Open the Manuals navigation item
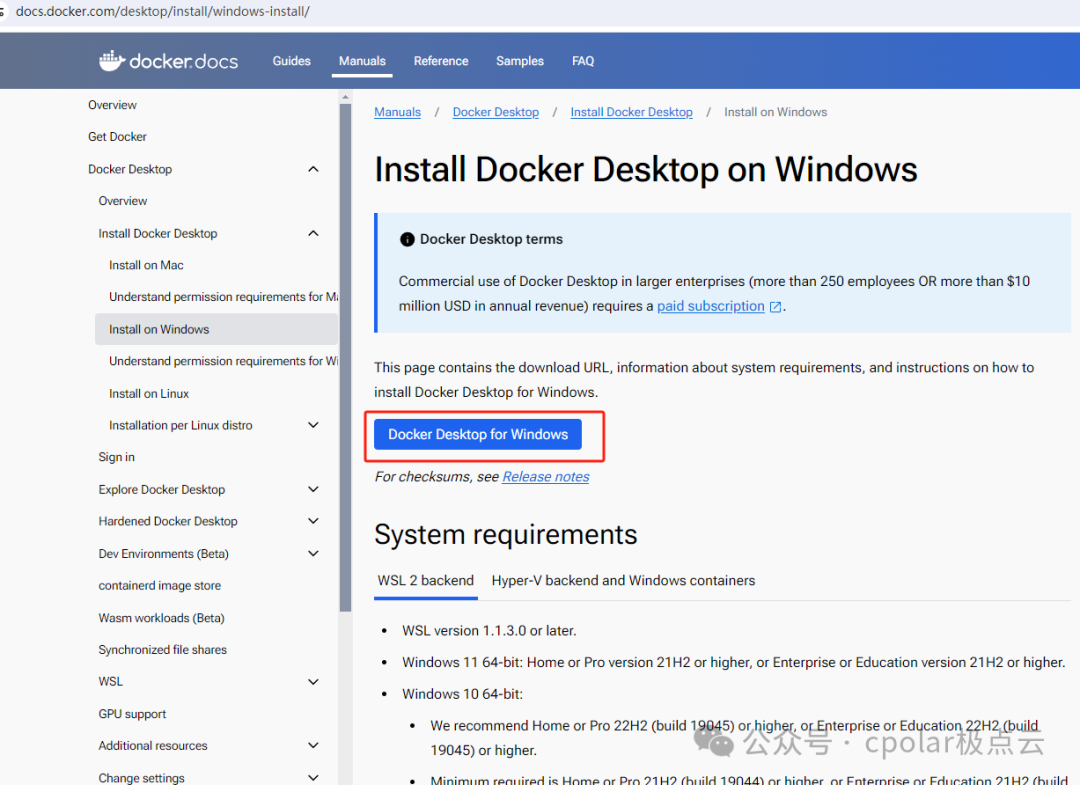Viewport: 1080px width, 785px height. 362,61
